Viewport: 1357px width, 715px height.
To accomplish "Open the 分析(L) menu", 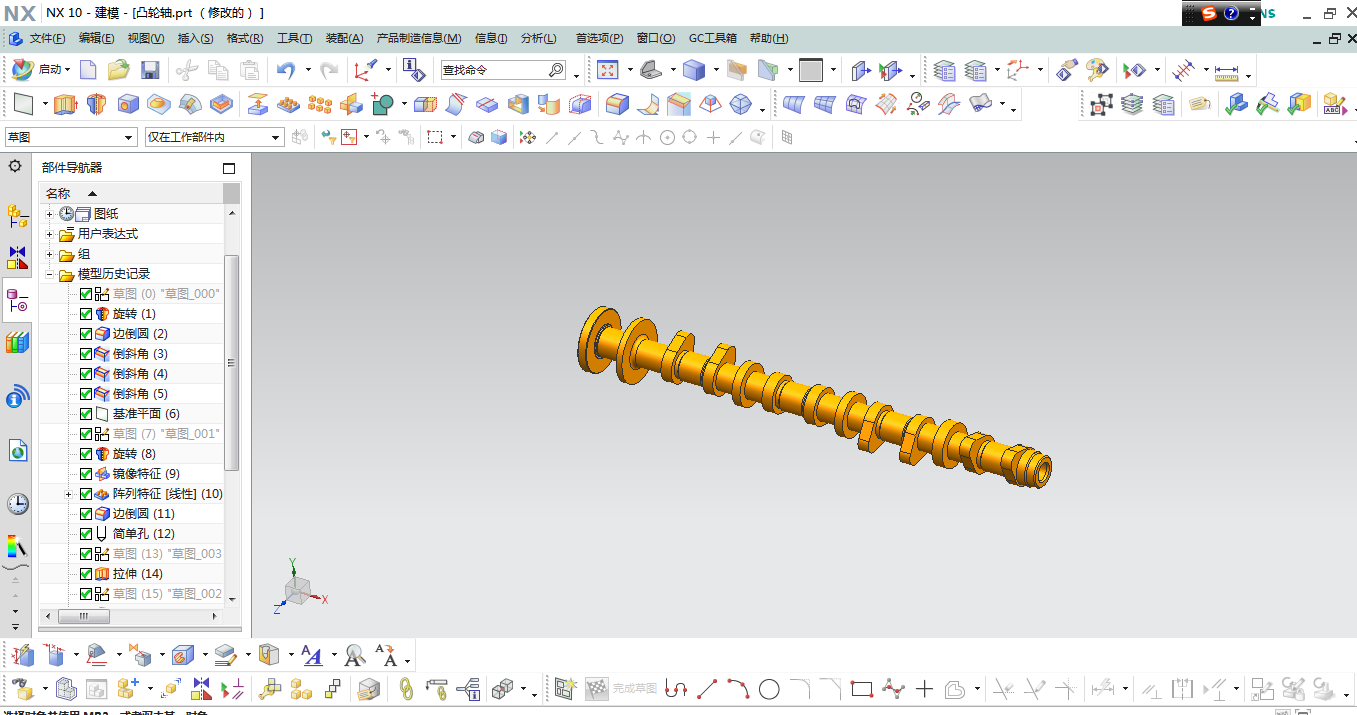I will [539, 38].
